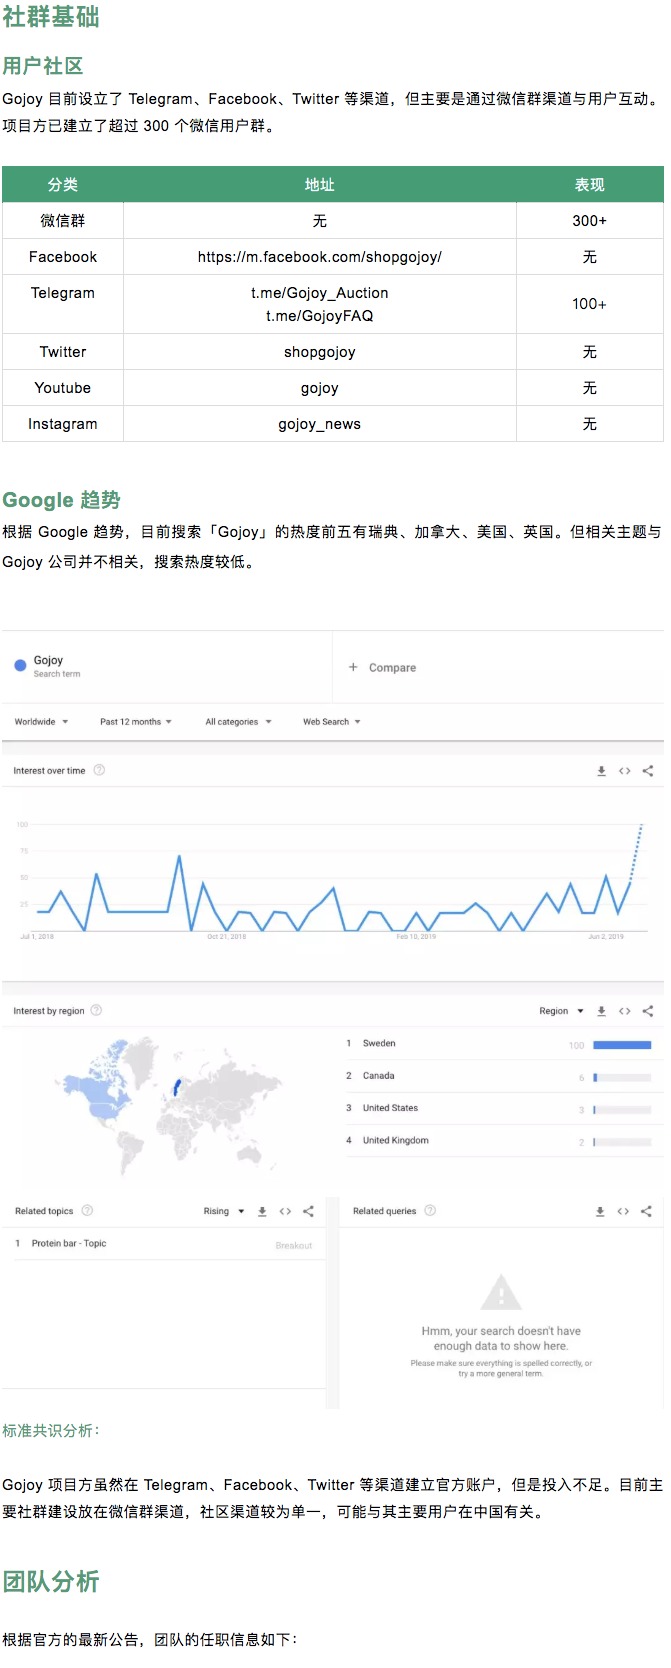Open embed code for Related topics
The image size is (671, 1668).
coord(285,1211)
